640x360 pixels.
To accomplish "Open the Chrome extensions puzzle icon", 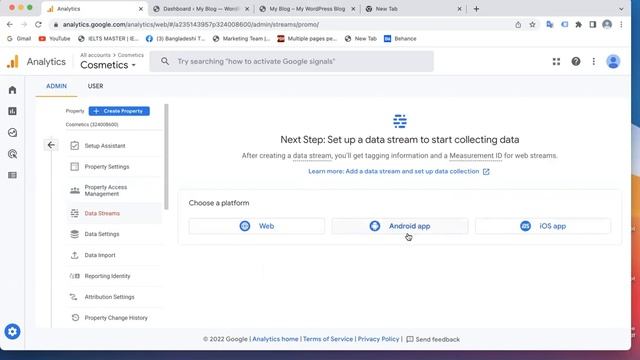I will [578, 24].
